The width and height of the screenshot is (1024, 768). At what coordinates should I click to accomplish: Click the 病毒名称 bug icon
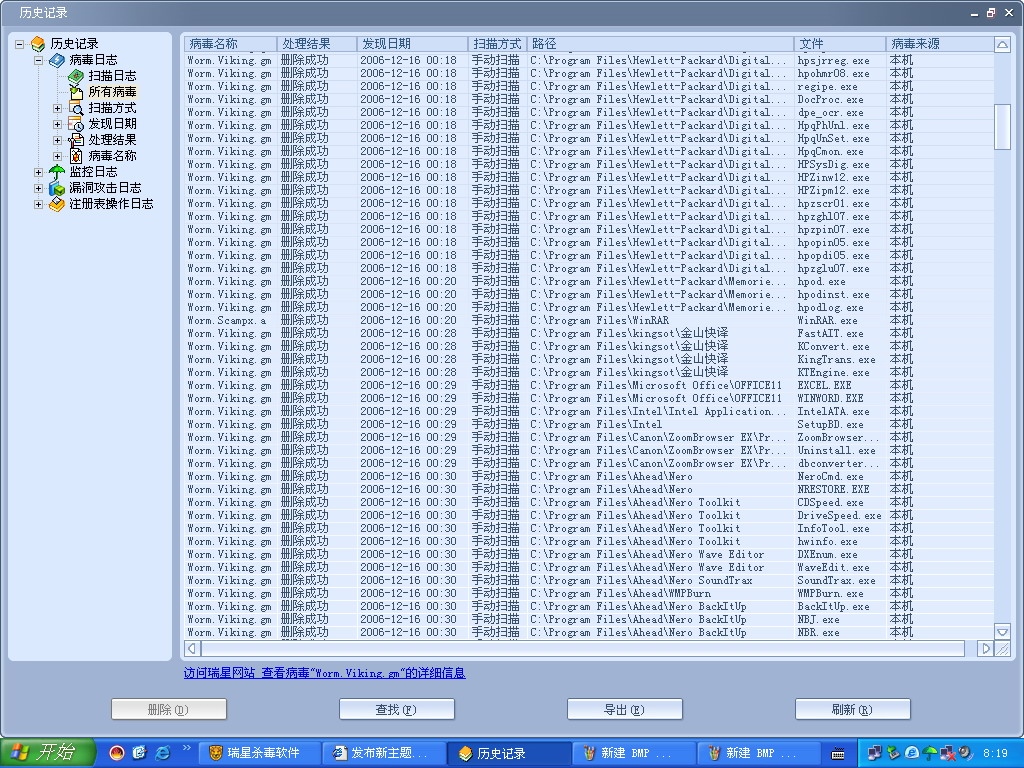[x=76, y=156]
